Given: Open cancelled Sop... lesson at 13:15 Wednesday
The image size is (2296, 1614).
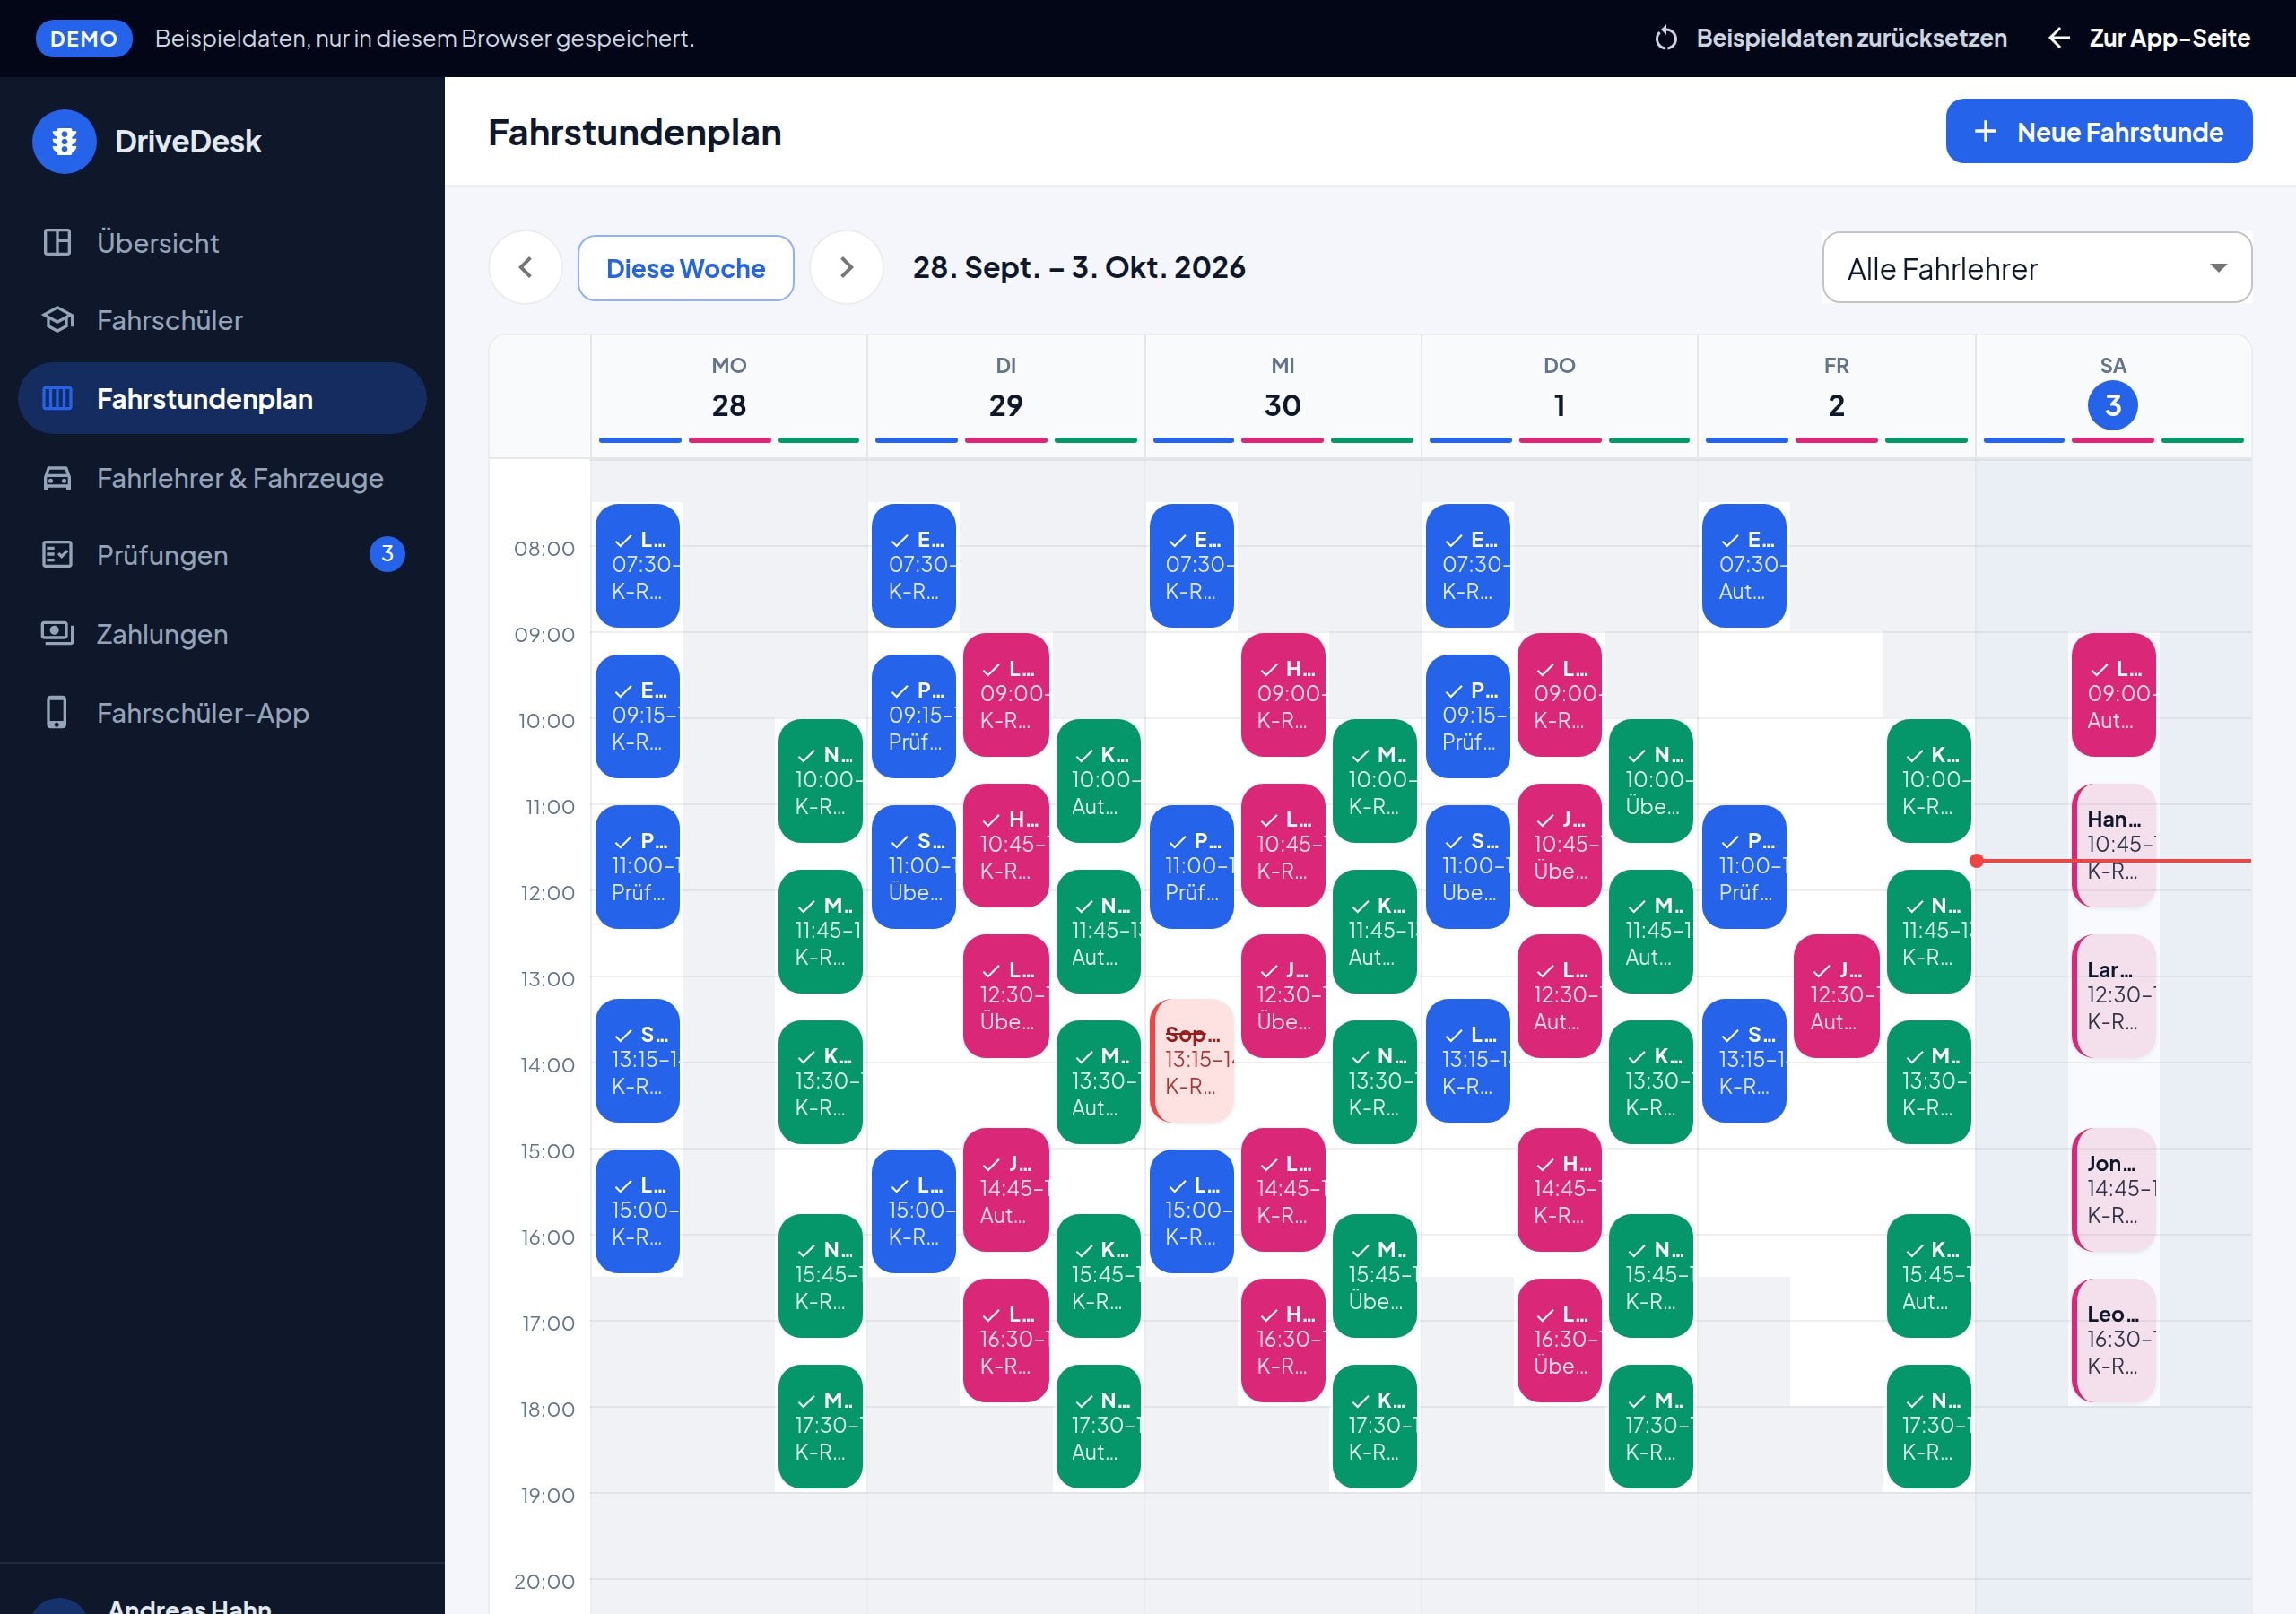Looking at the screenshot, I should [x=1191, y=1060].
